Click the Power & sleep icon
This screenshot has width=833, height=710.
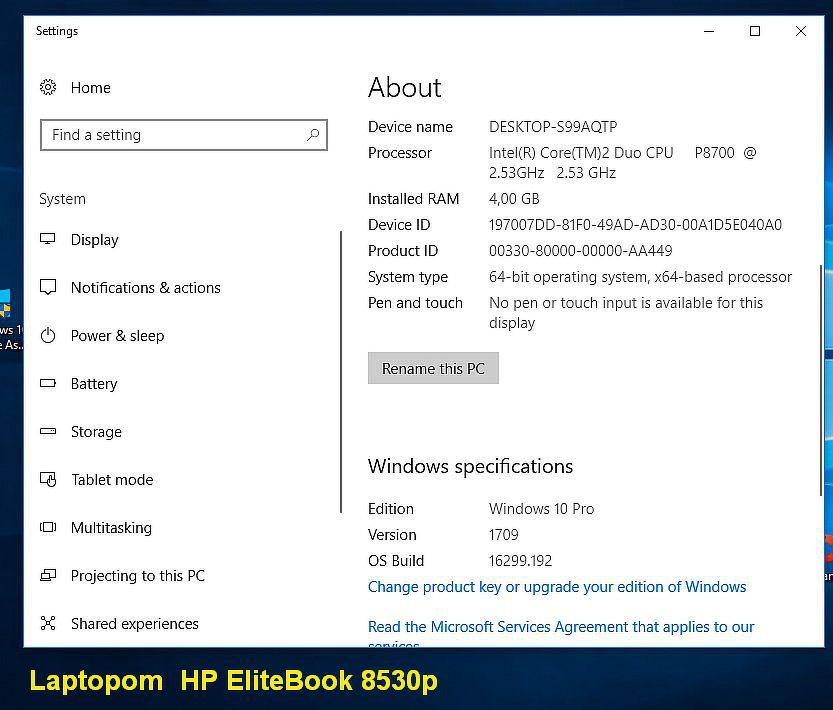48,335
